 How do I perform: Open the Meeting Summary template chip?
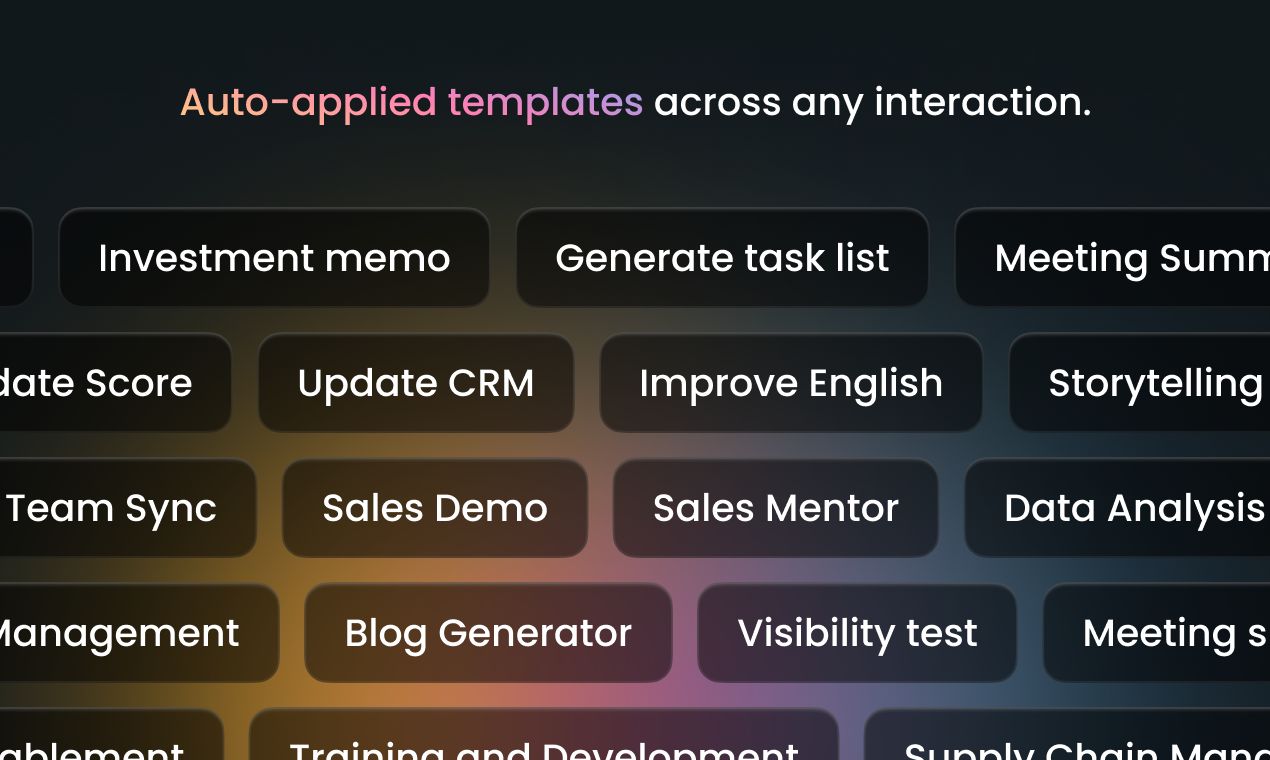click(1112, 258)
